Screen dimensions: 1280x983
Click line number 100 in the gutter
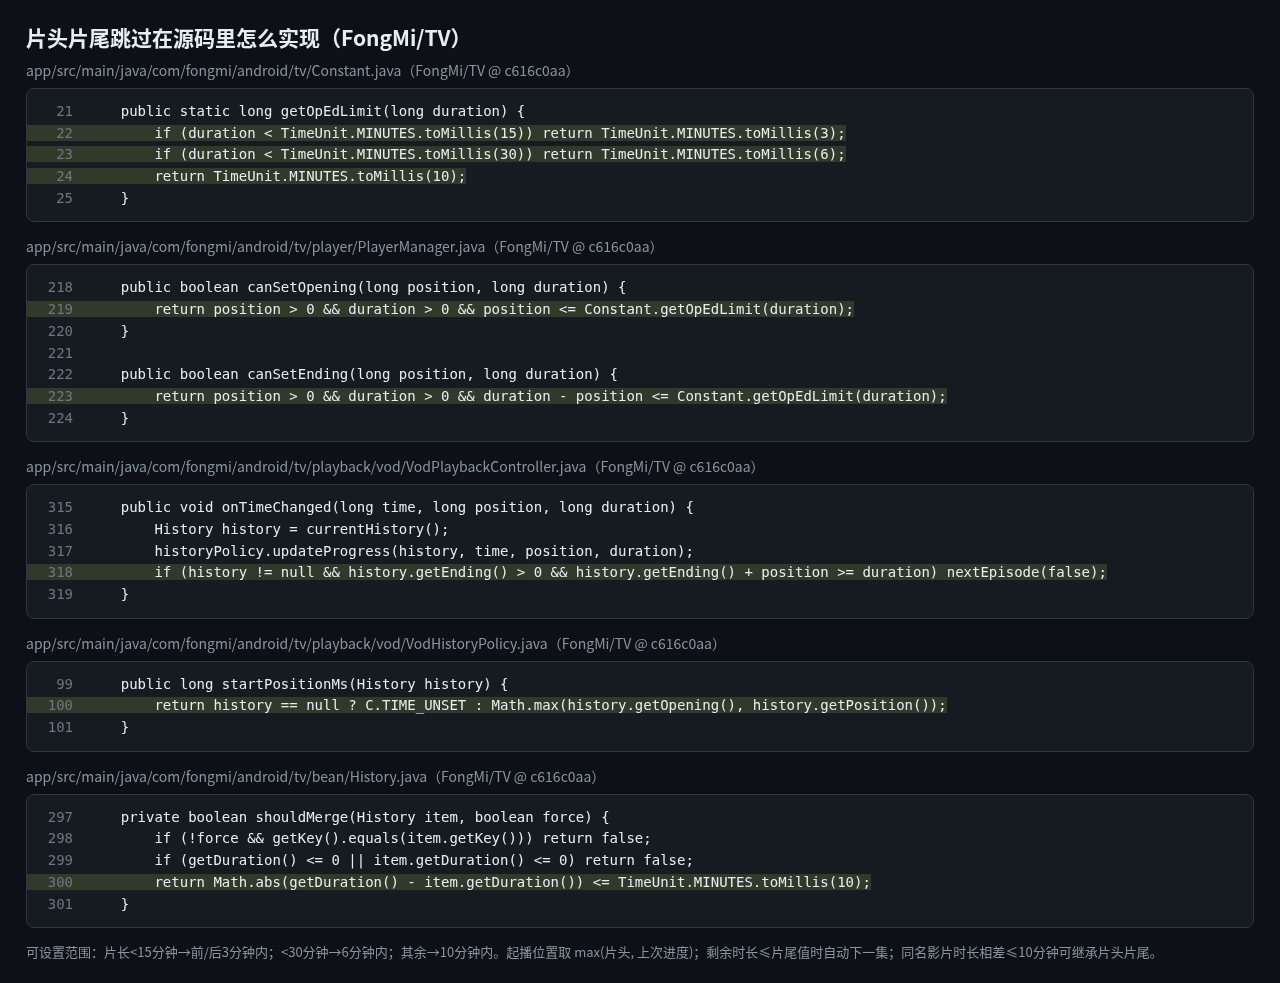[x=60, y=705]
